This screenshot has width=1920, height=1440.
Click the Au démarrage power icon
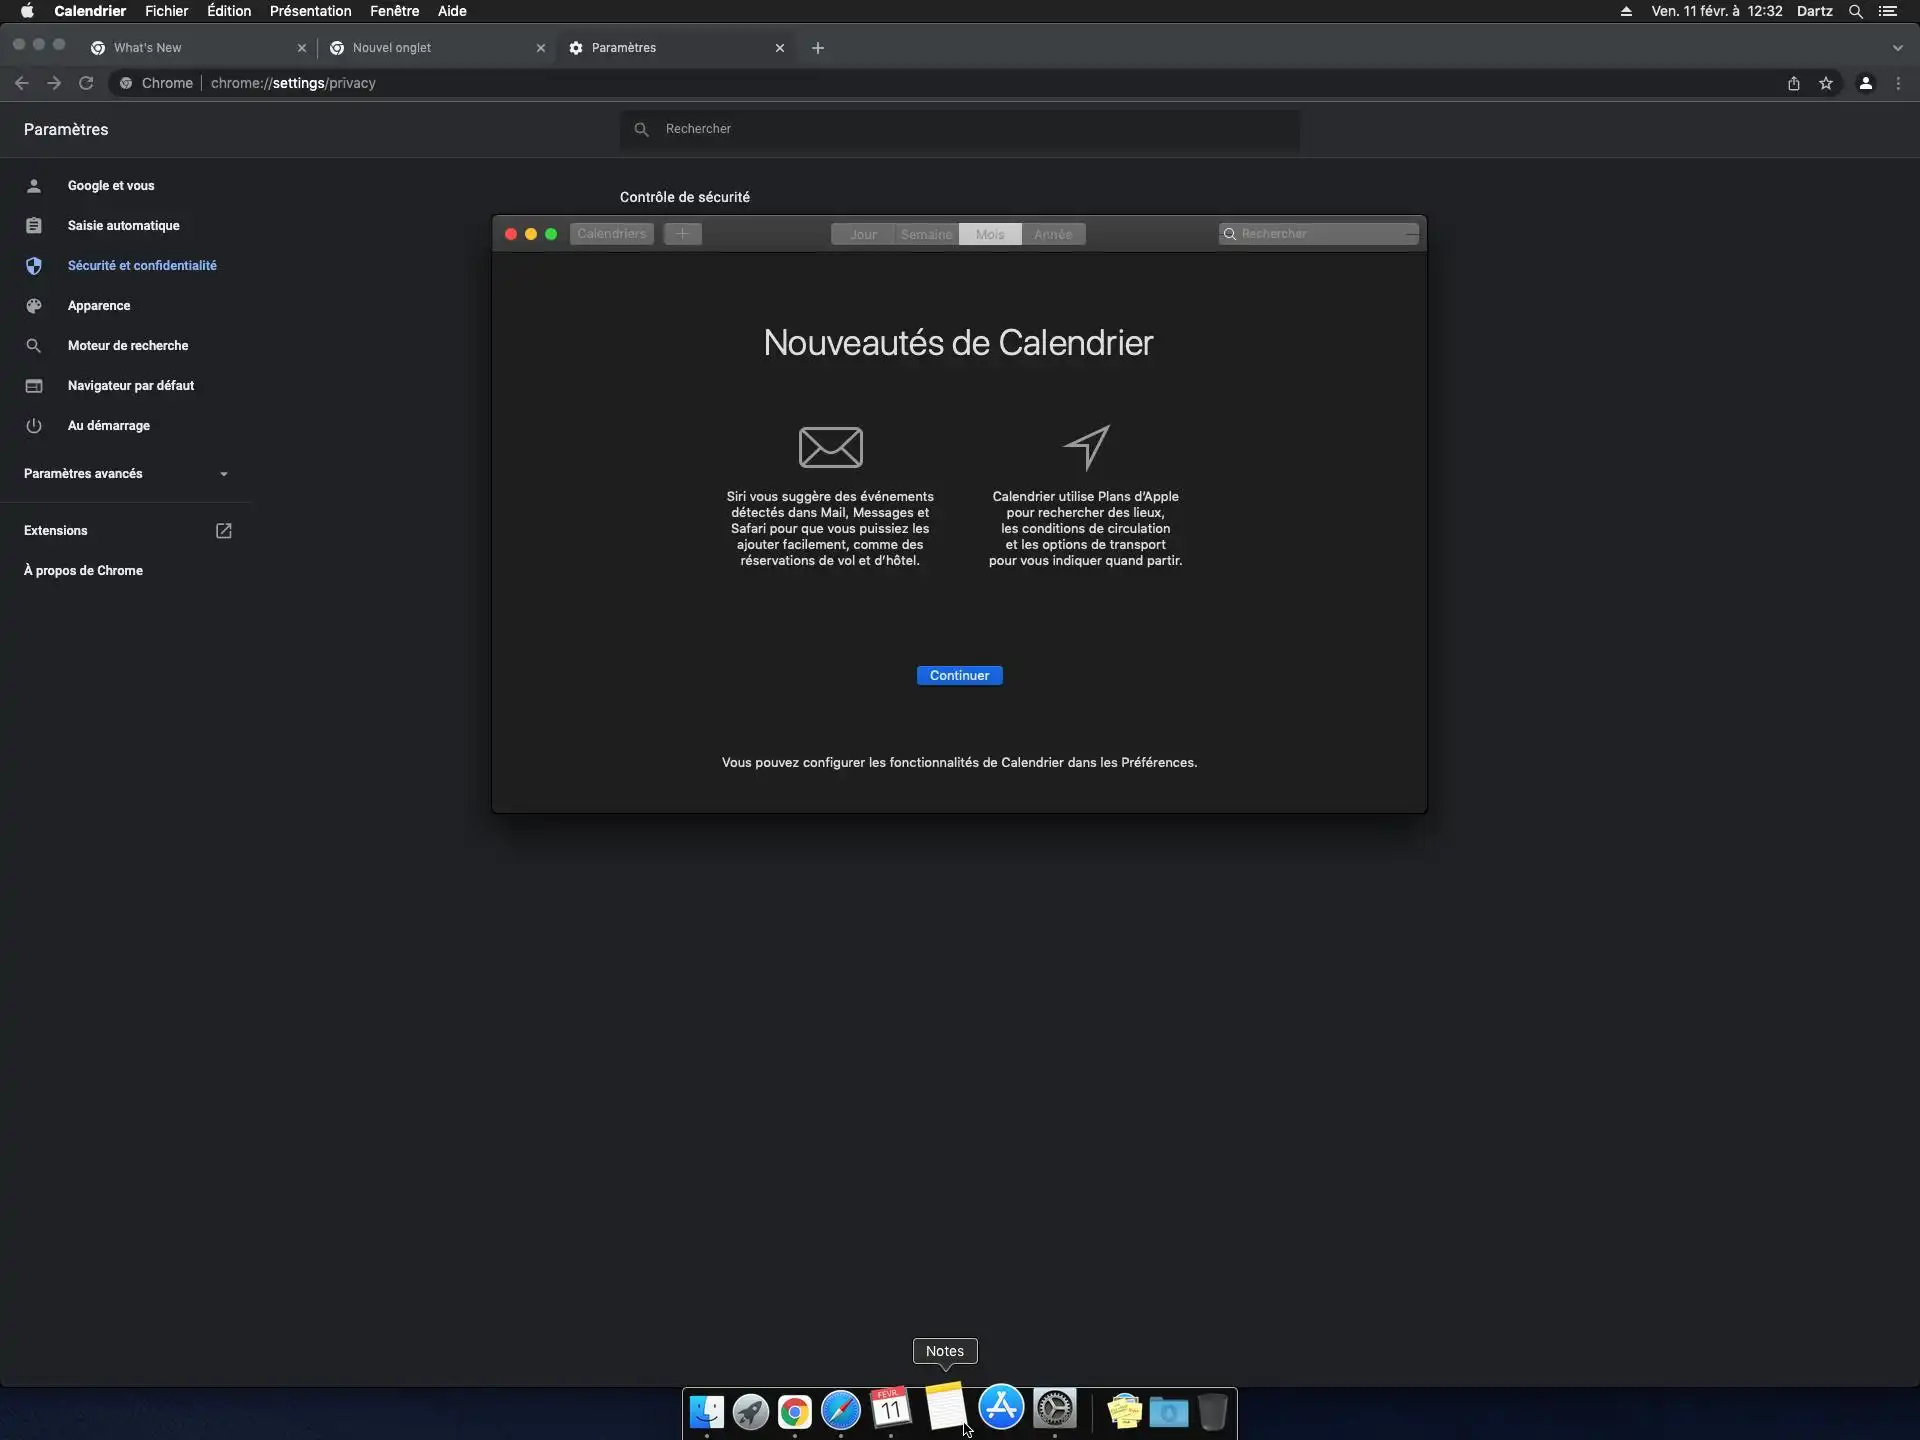(34, 425)
